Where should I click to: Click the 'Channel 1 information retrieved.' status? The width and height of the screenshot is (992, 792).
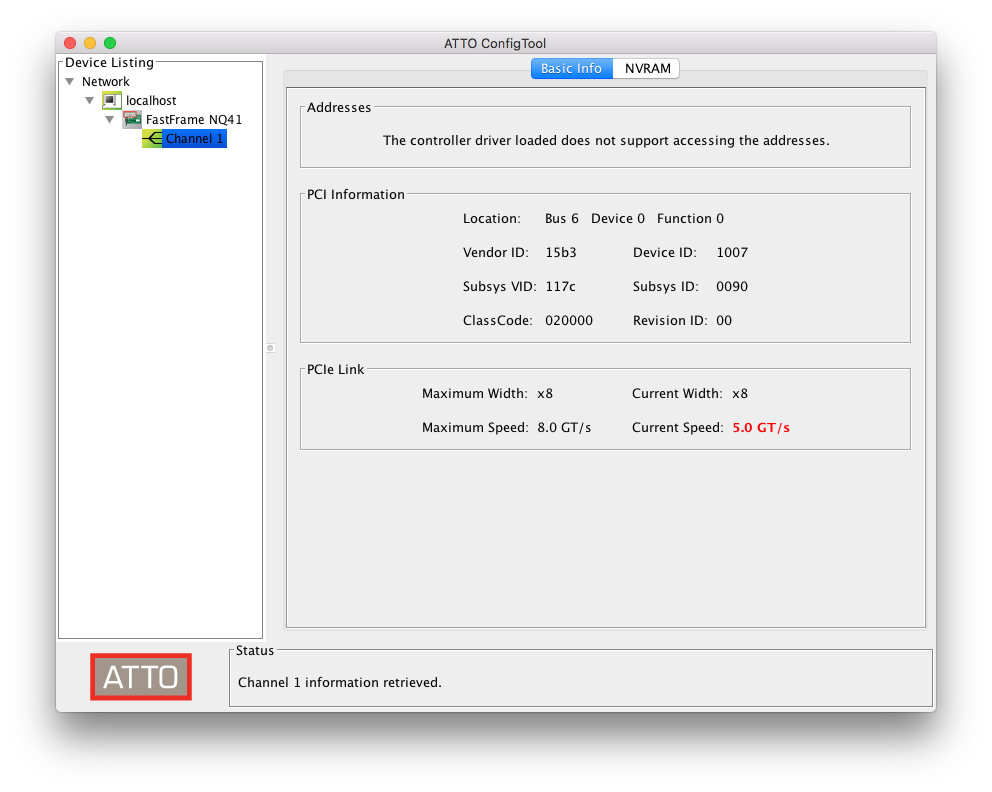point(340,683)
